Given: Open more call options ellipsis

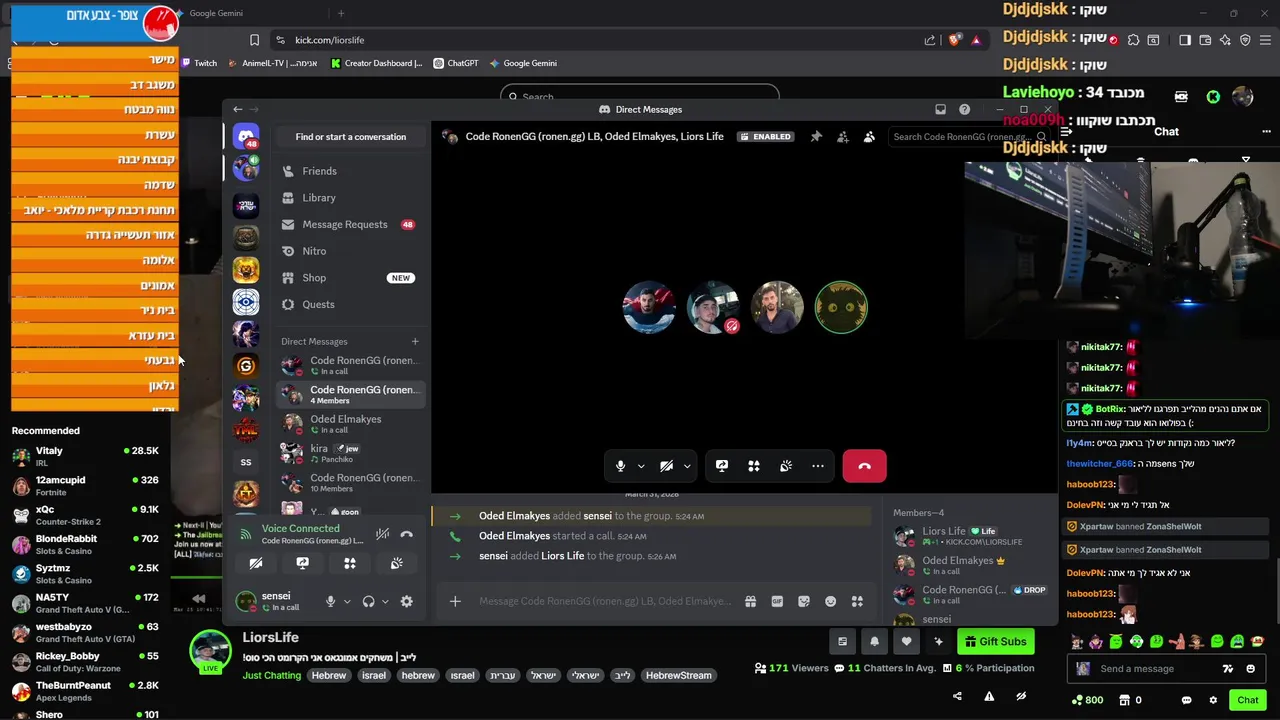Looking at the screenshot, I should point(818,466).
